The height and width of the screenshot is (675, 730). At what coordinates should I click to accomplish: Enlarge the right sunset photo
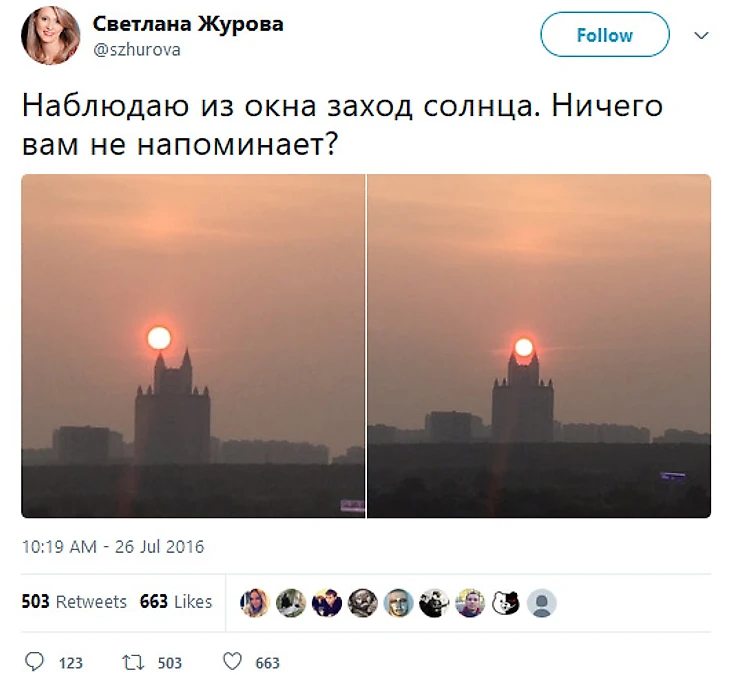(539, 346)
